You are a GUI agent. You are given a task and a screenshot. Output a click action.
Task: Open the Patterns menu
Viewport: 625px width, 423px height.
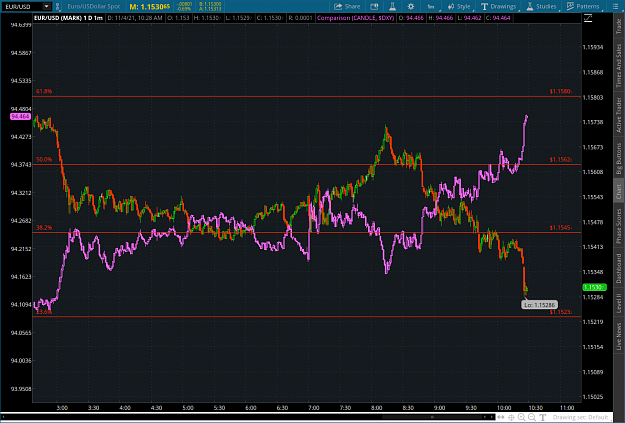[x=583, y=6]
